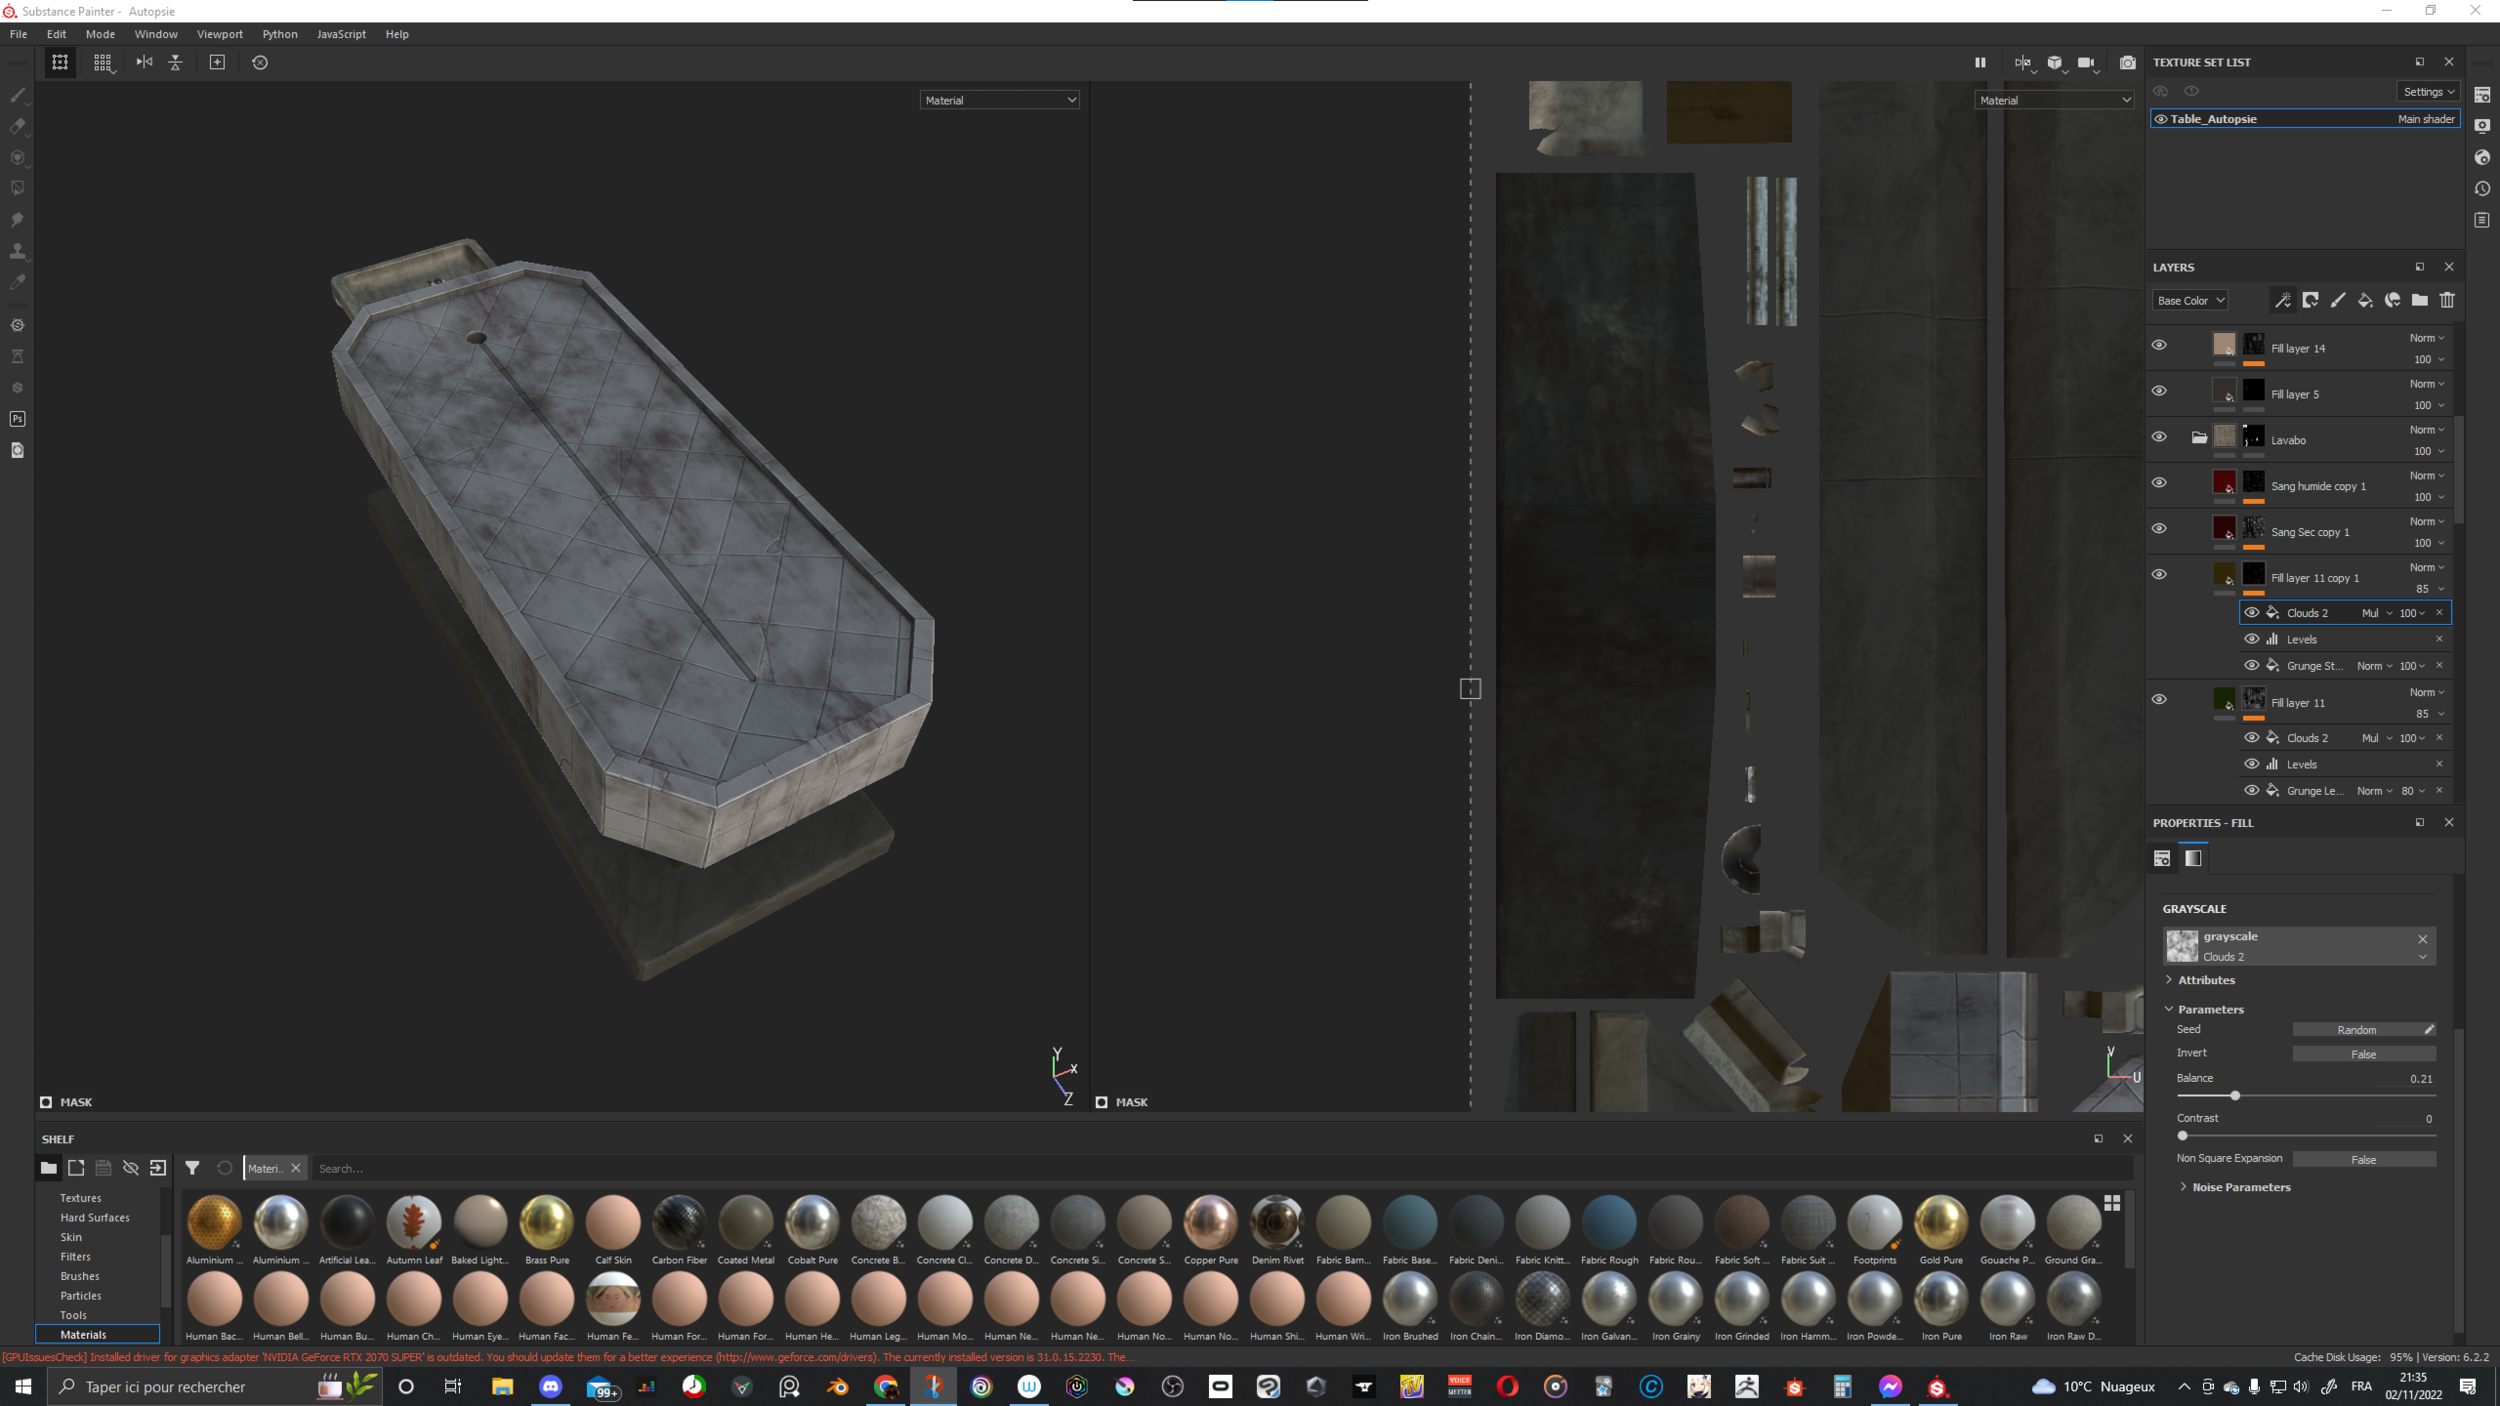
Task: Select the Paint brush tool
Action: click(17, 95)
